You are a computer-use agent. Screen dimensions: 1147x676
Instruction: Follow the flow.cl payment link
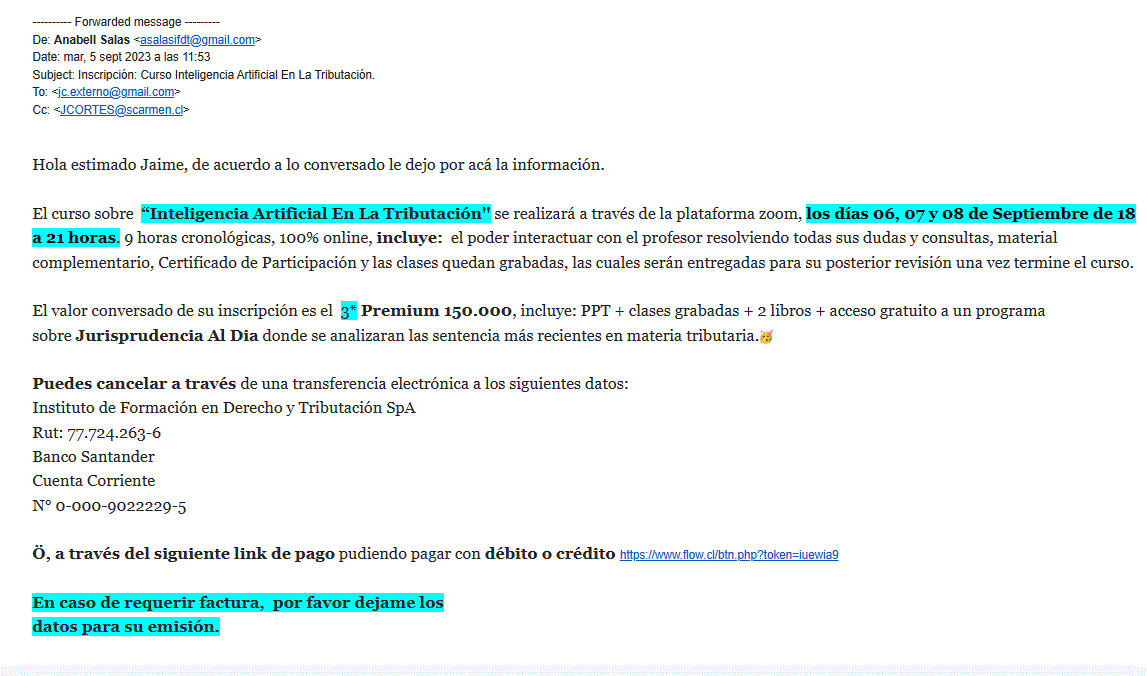pyautogui.click(x=728, y=555)
